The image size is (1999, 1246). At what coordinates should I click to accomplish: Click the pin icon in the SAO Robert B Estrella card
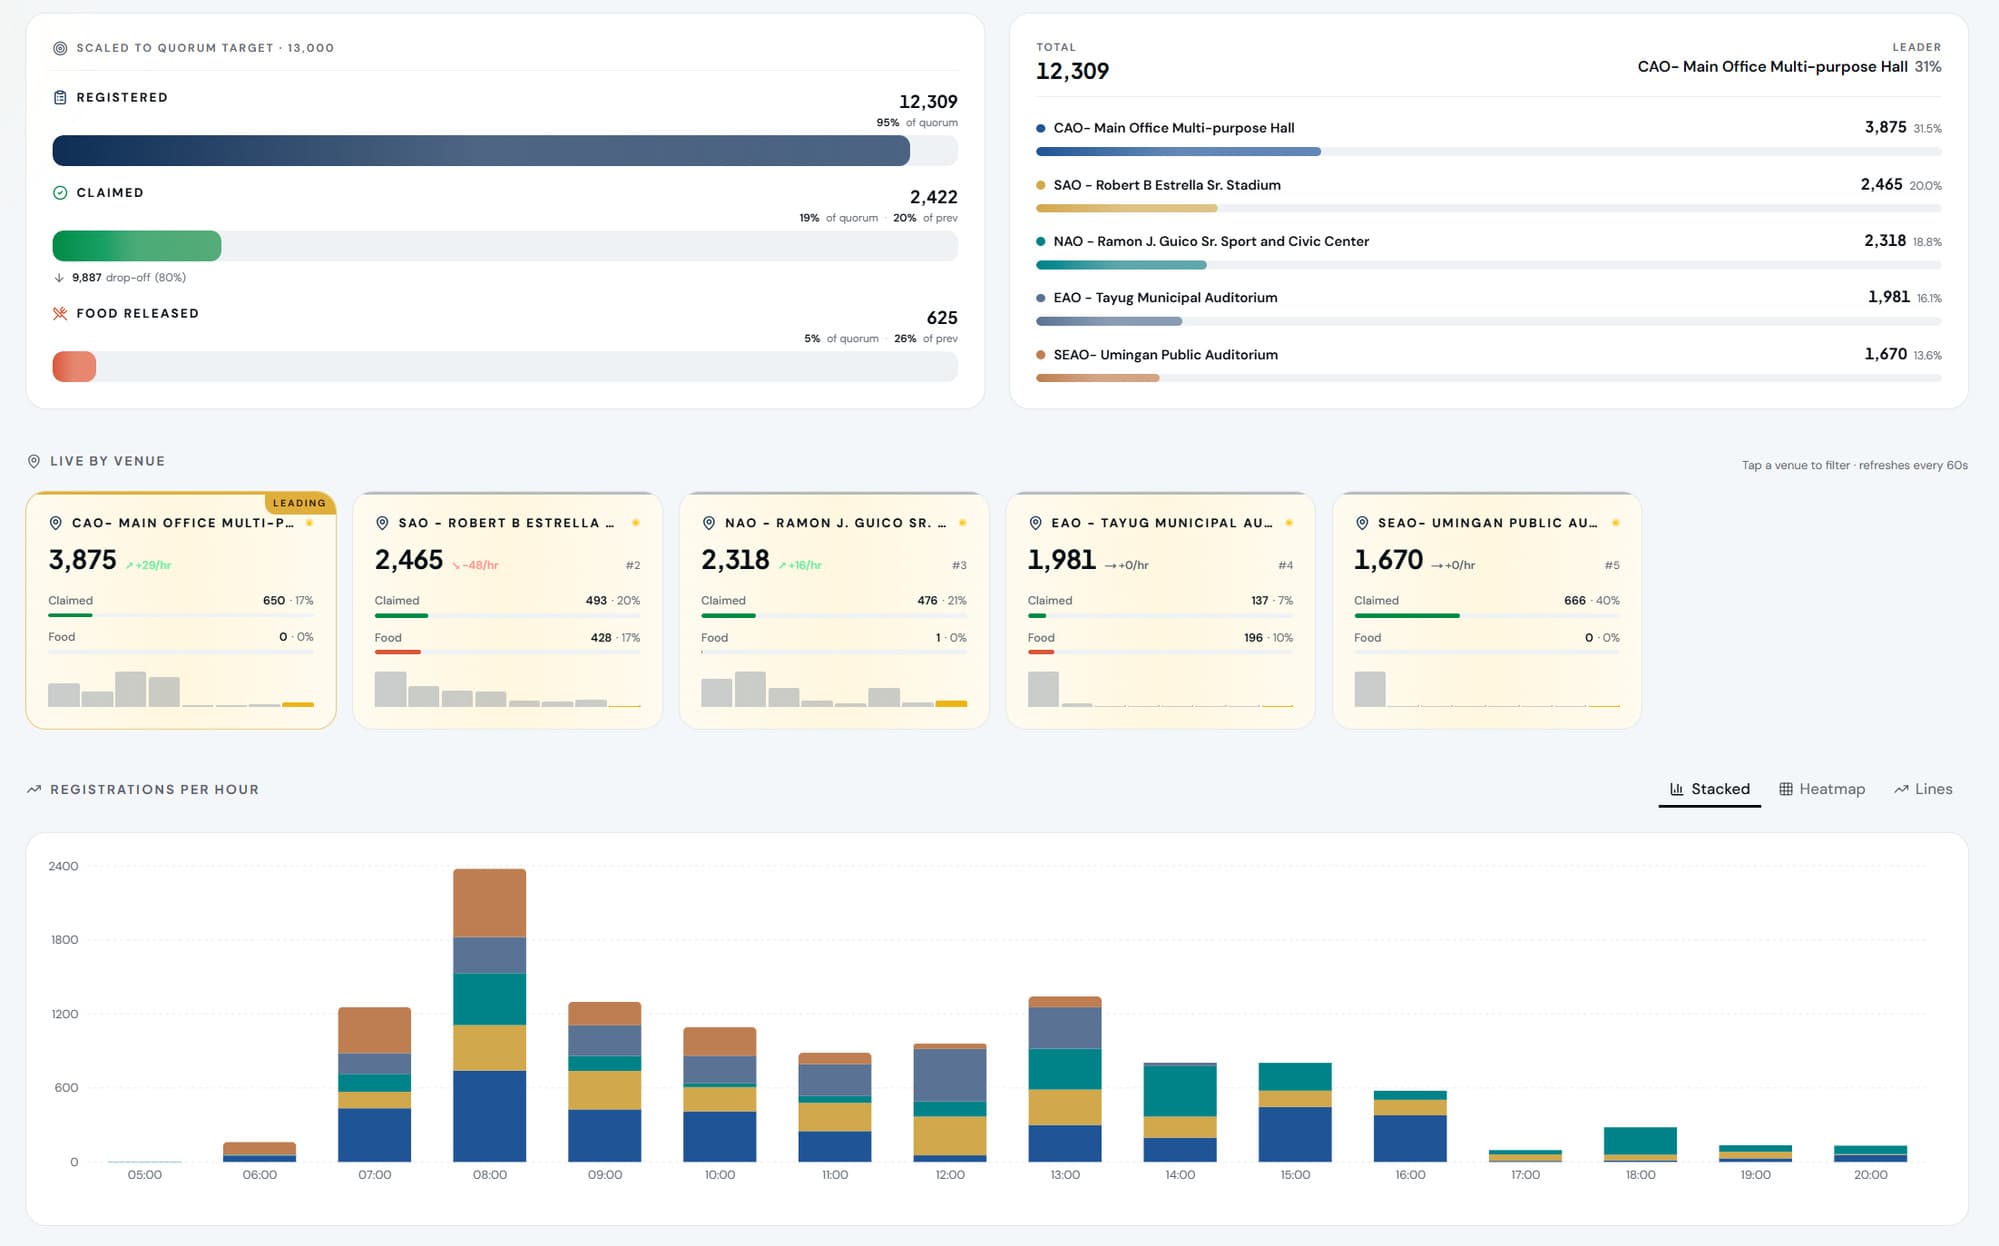coord(382,523)
